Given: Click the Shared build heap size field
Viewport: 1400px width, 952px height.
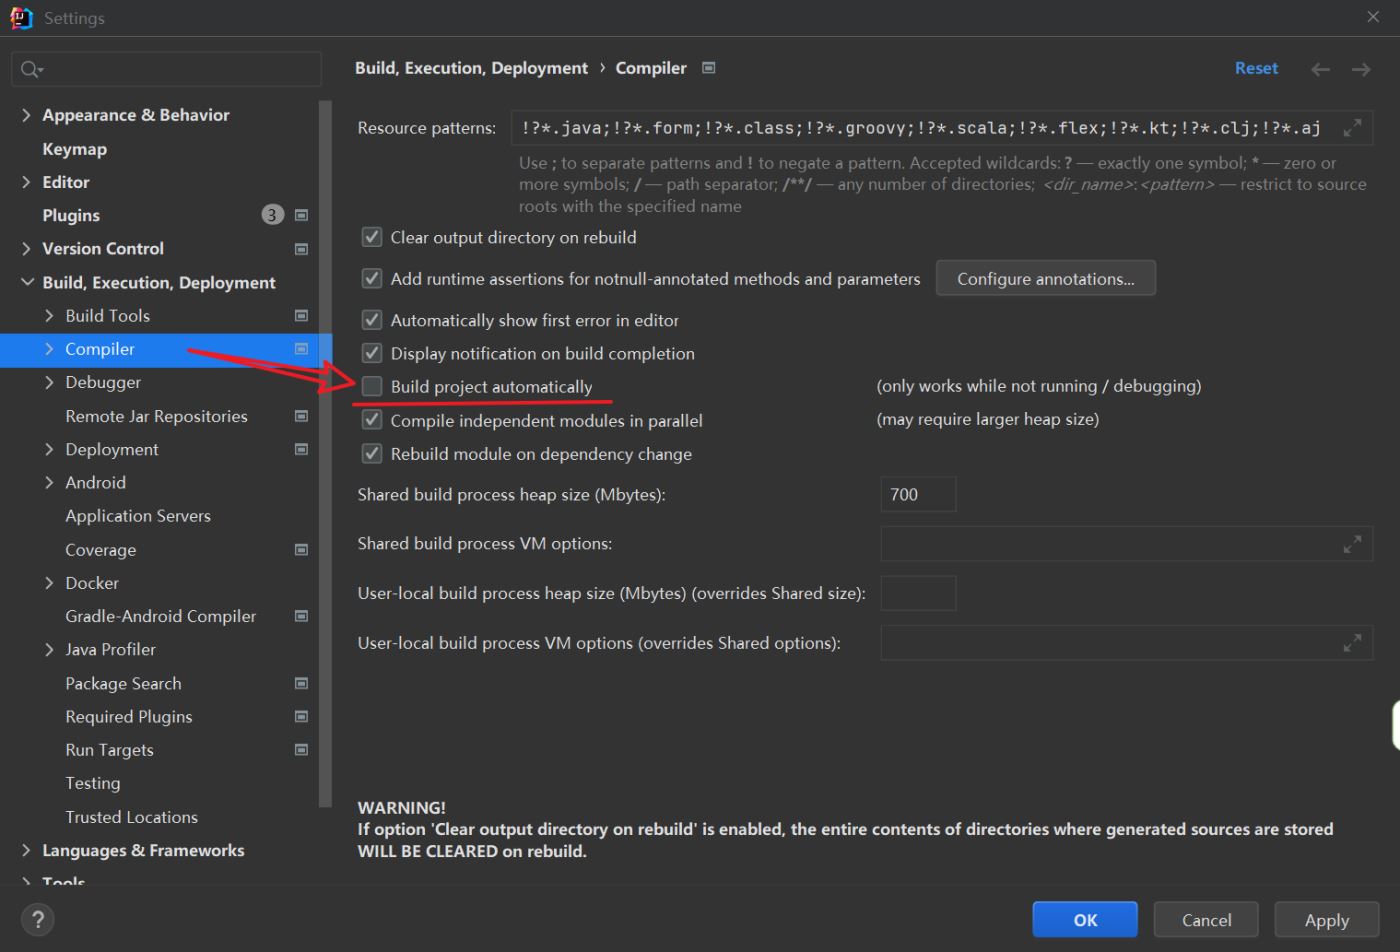Looking at the screenshot, I should point(917,494).
